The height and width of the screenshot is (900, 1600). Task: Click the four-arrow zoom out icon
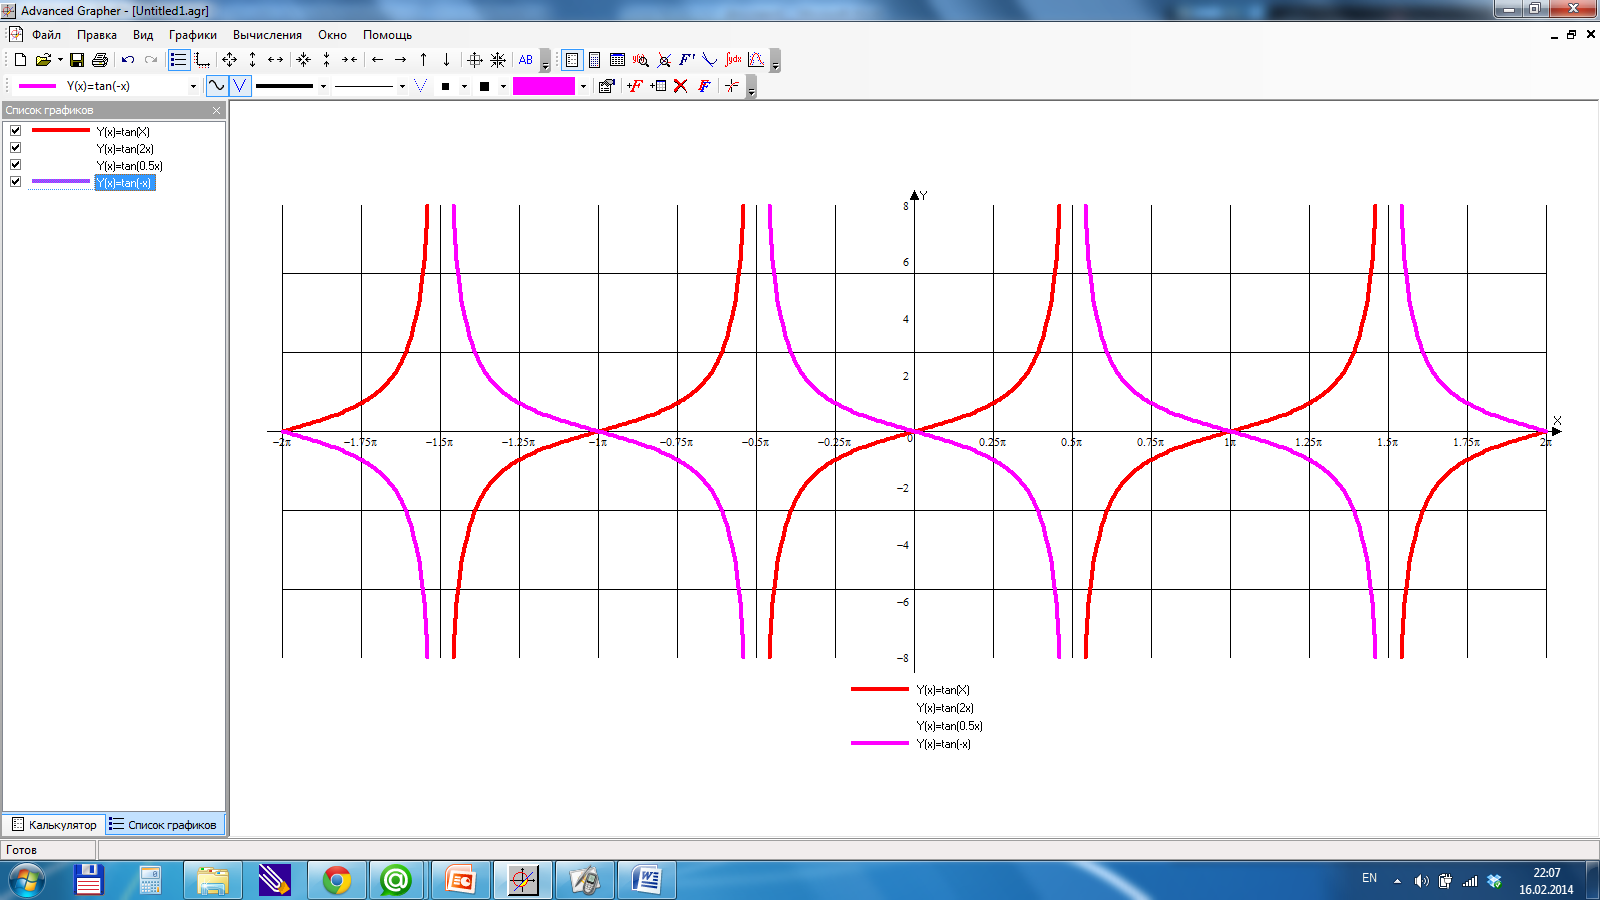tap(230, 60)
